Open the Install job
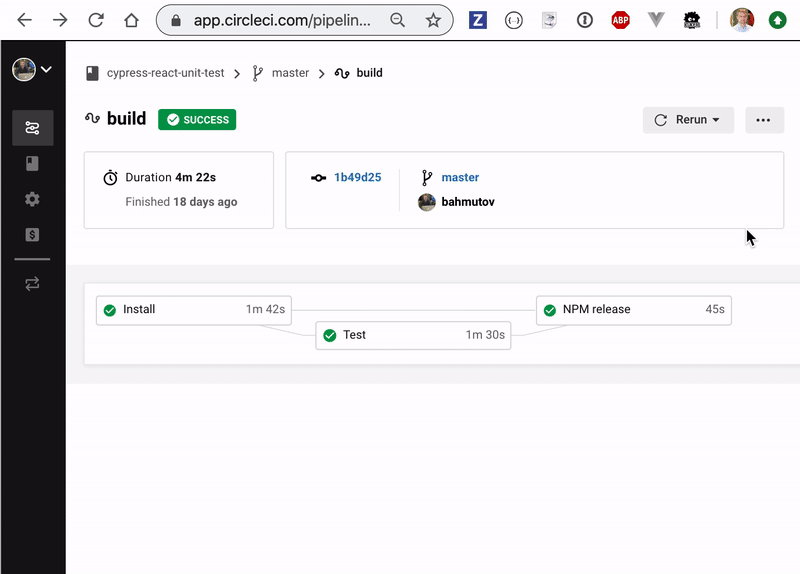This screenshot has height=574, width=800. tap(194, 310)
